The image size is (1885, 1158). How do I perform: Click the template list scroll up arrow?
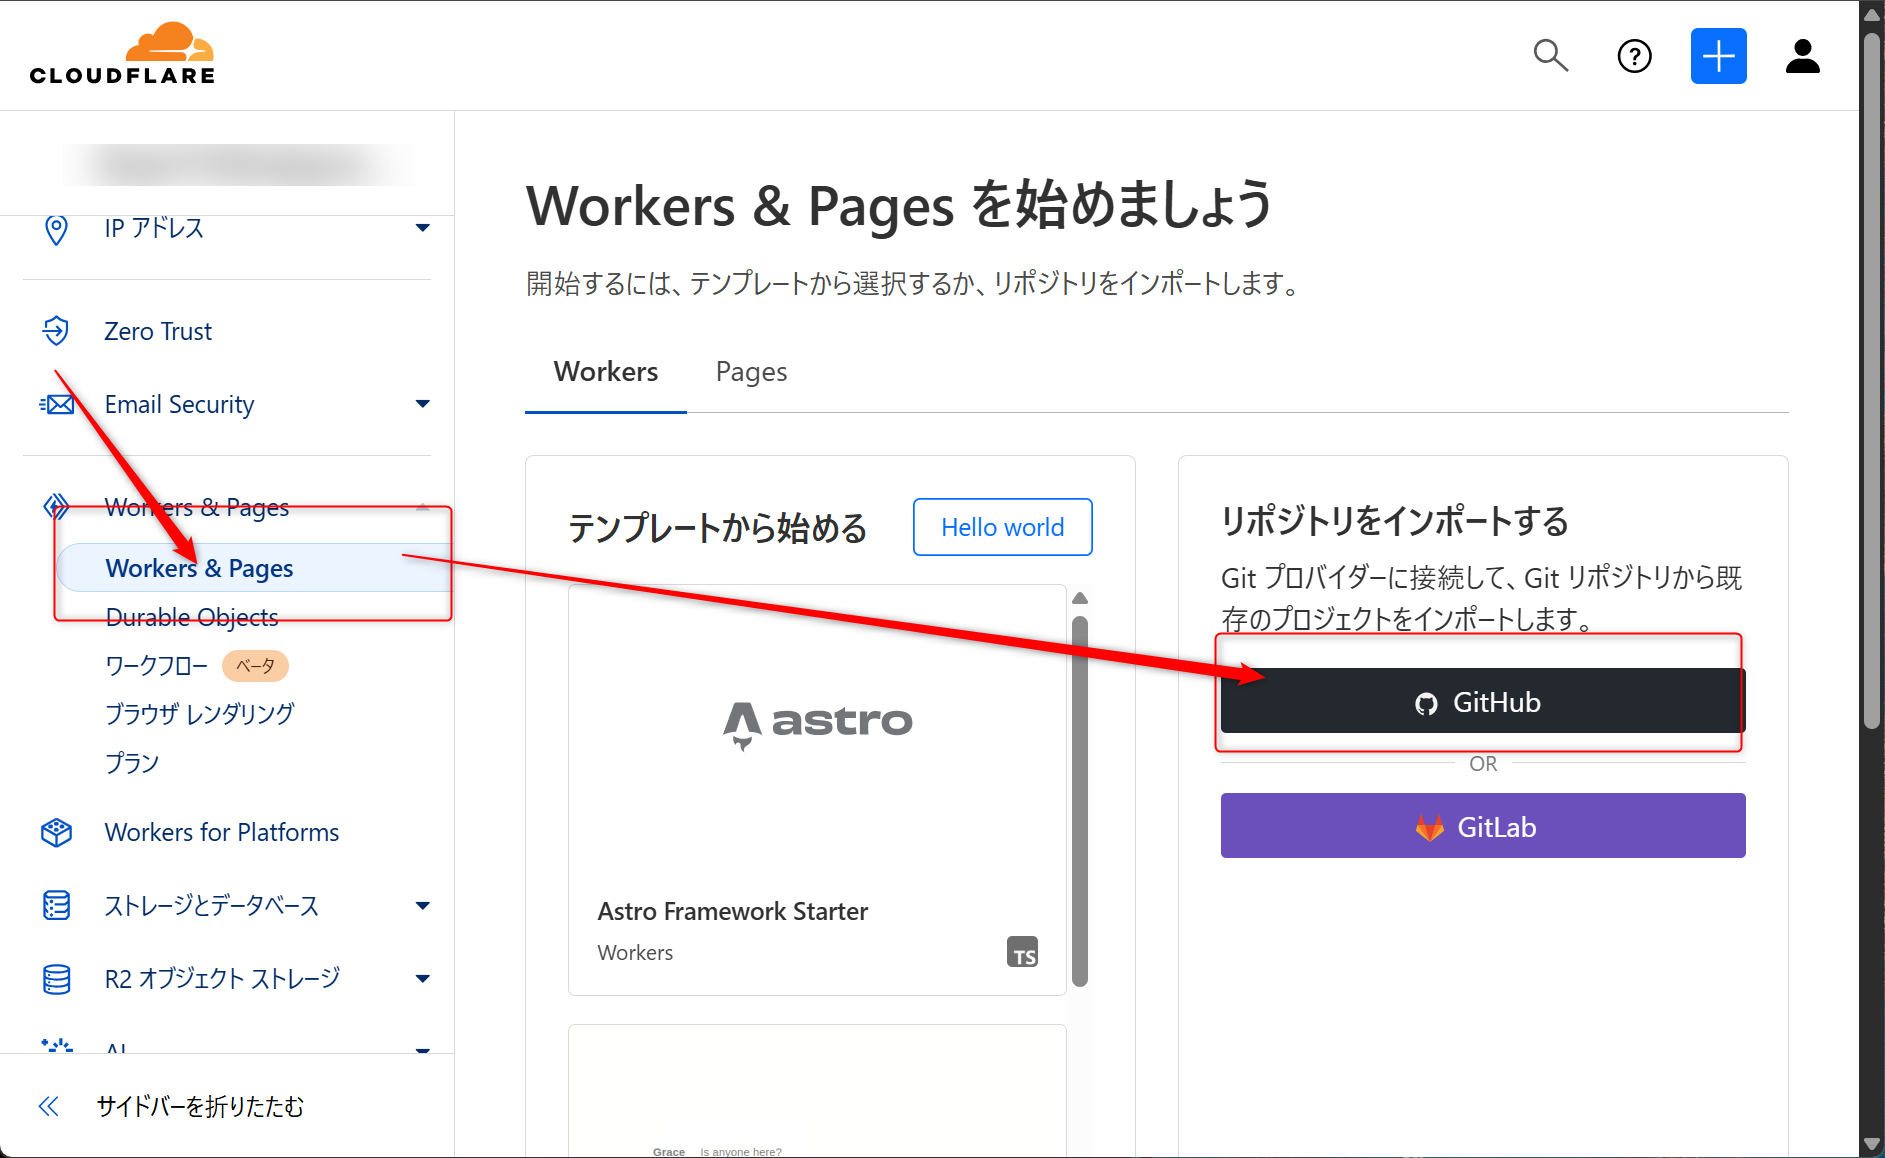[1080, 598]
